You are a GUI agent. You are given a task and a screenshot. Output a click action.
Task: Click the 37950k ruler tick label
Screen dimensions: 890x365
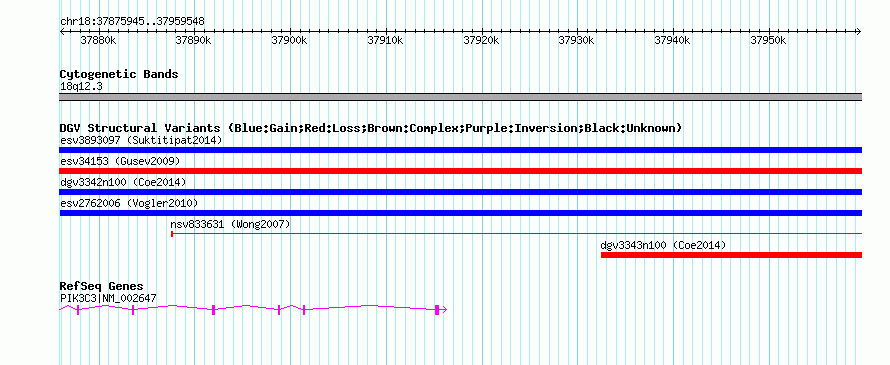point(769,40)
